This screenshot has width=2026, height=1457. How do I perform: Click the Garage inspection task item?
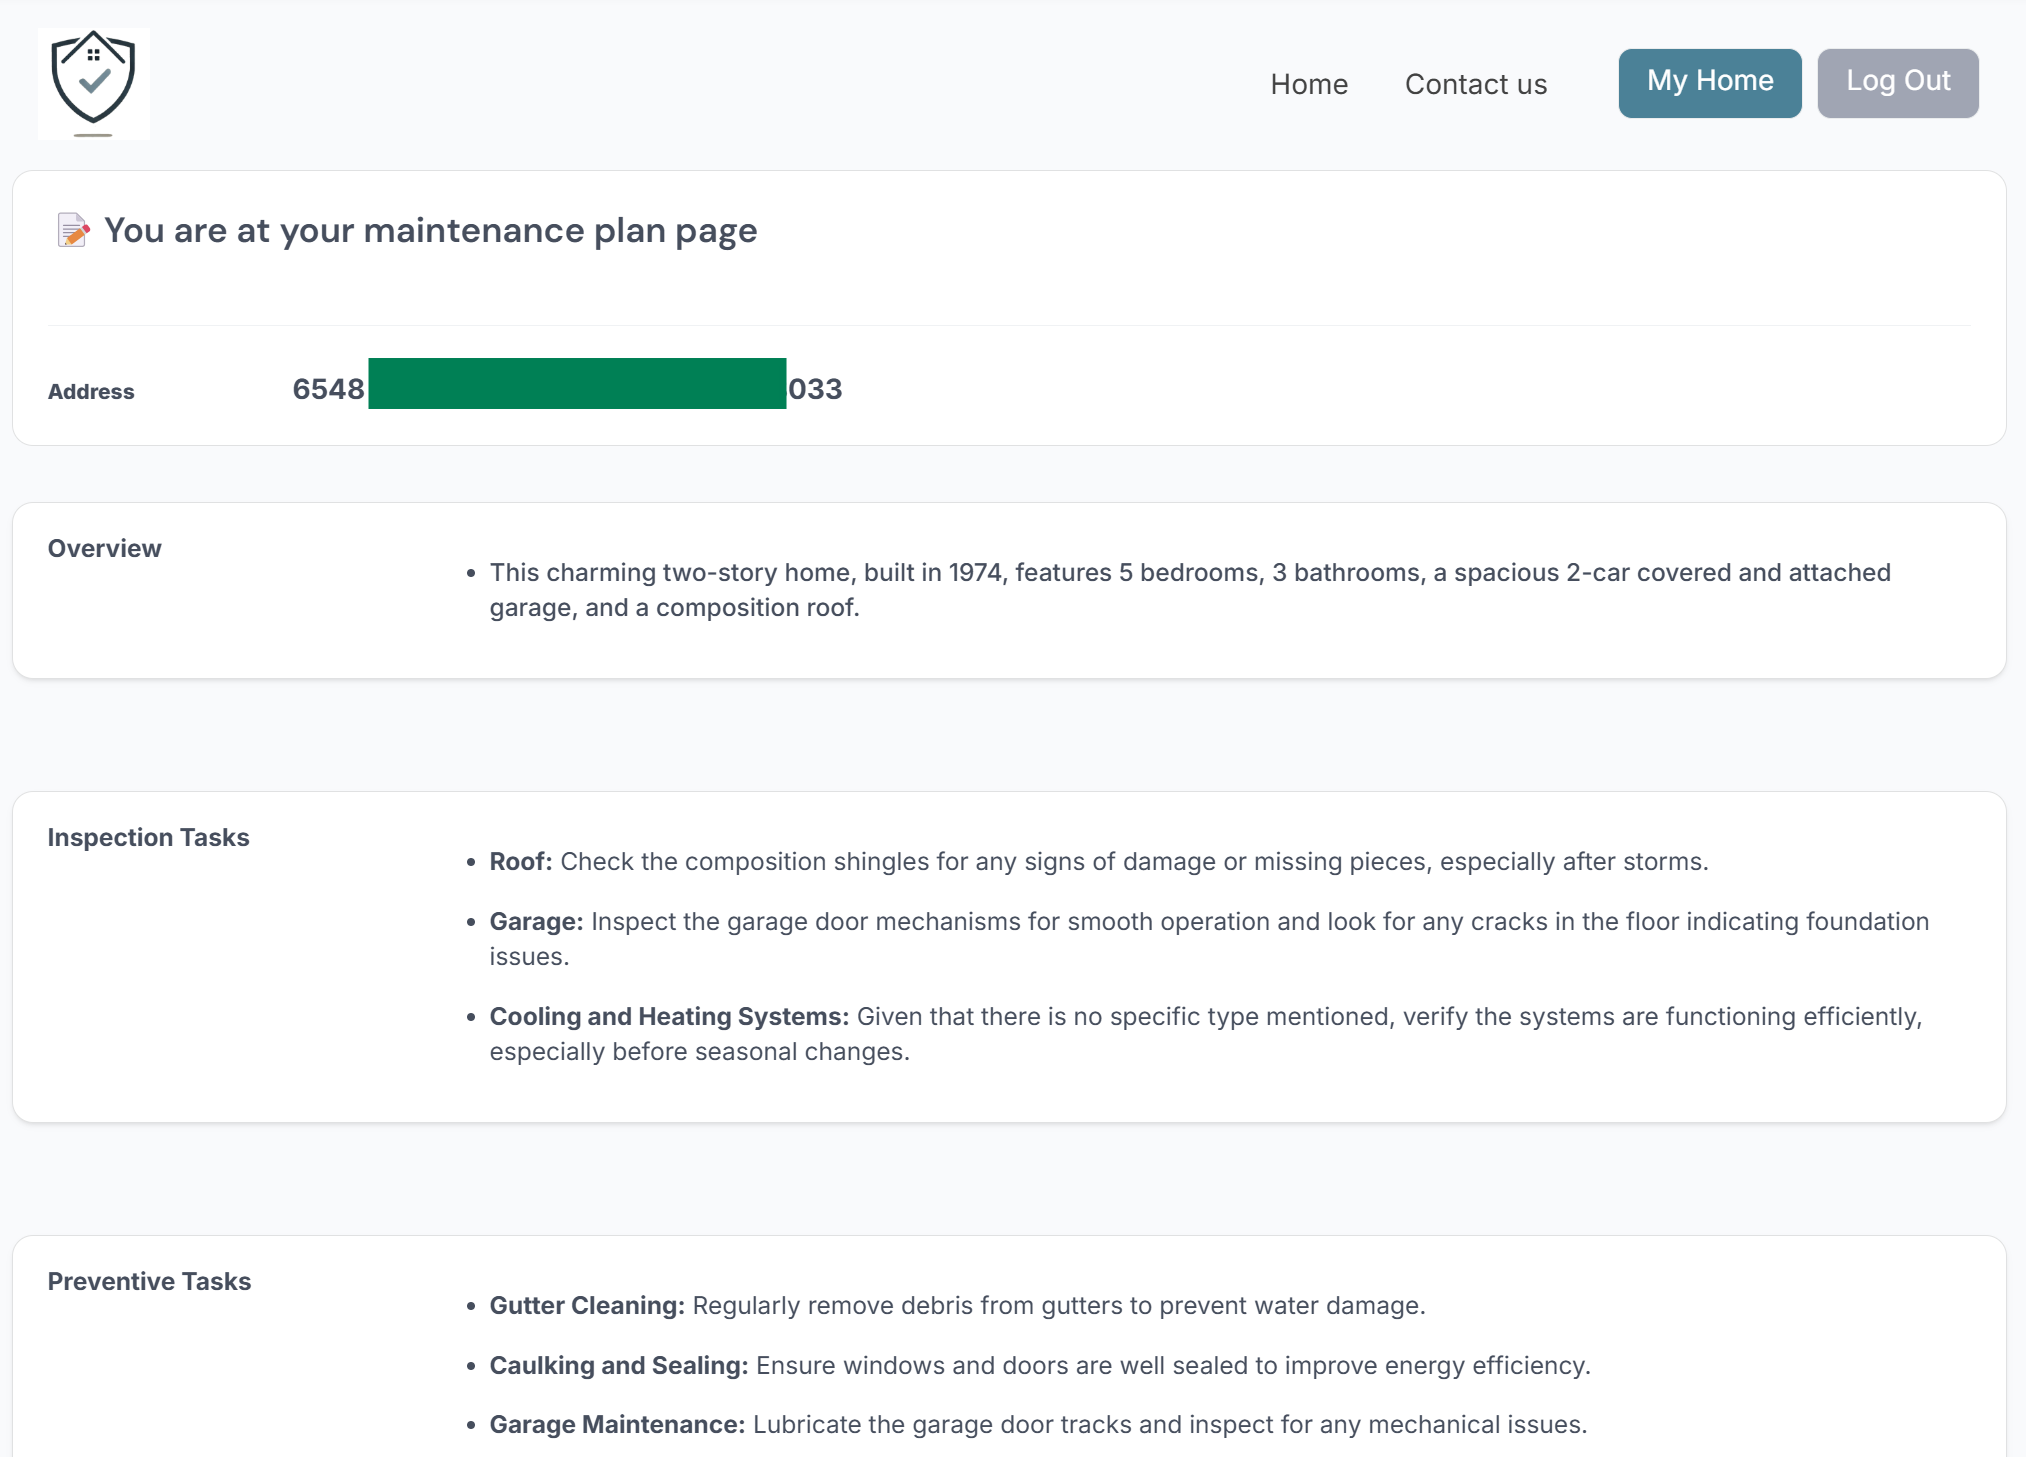point(1208,938)
